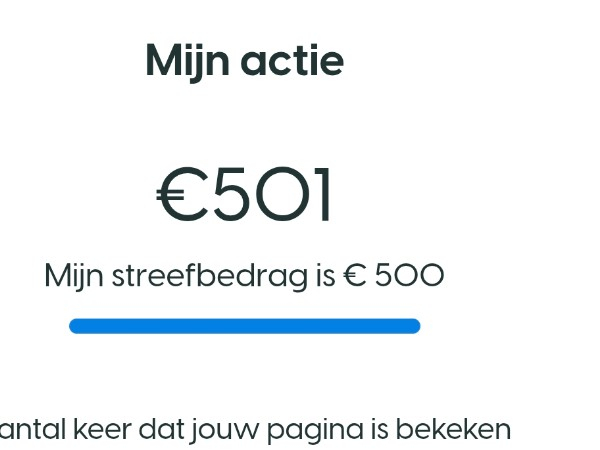
Task: Click the digits "501" of the raised amount
Action: pyautogui.click(x=272, y=196)
